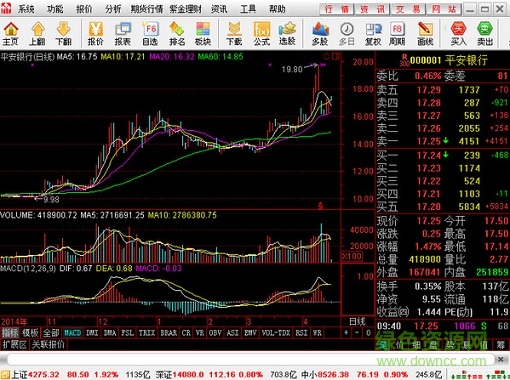The image size is (510, 380).
Task: Click the red S marker on chart
Action: point(321,206)
